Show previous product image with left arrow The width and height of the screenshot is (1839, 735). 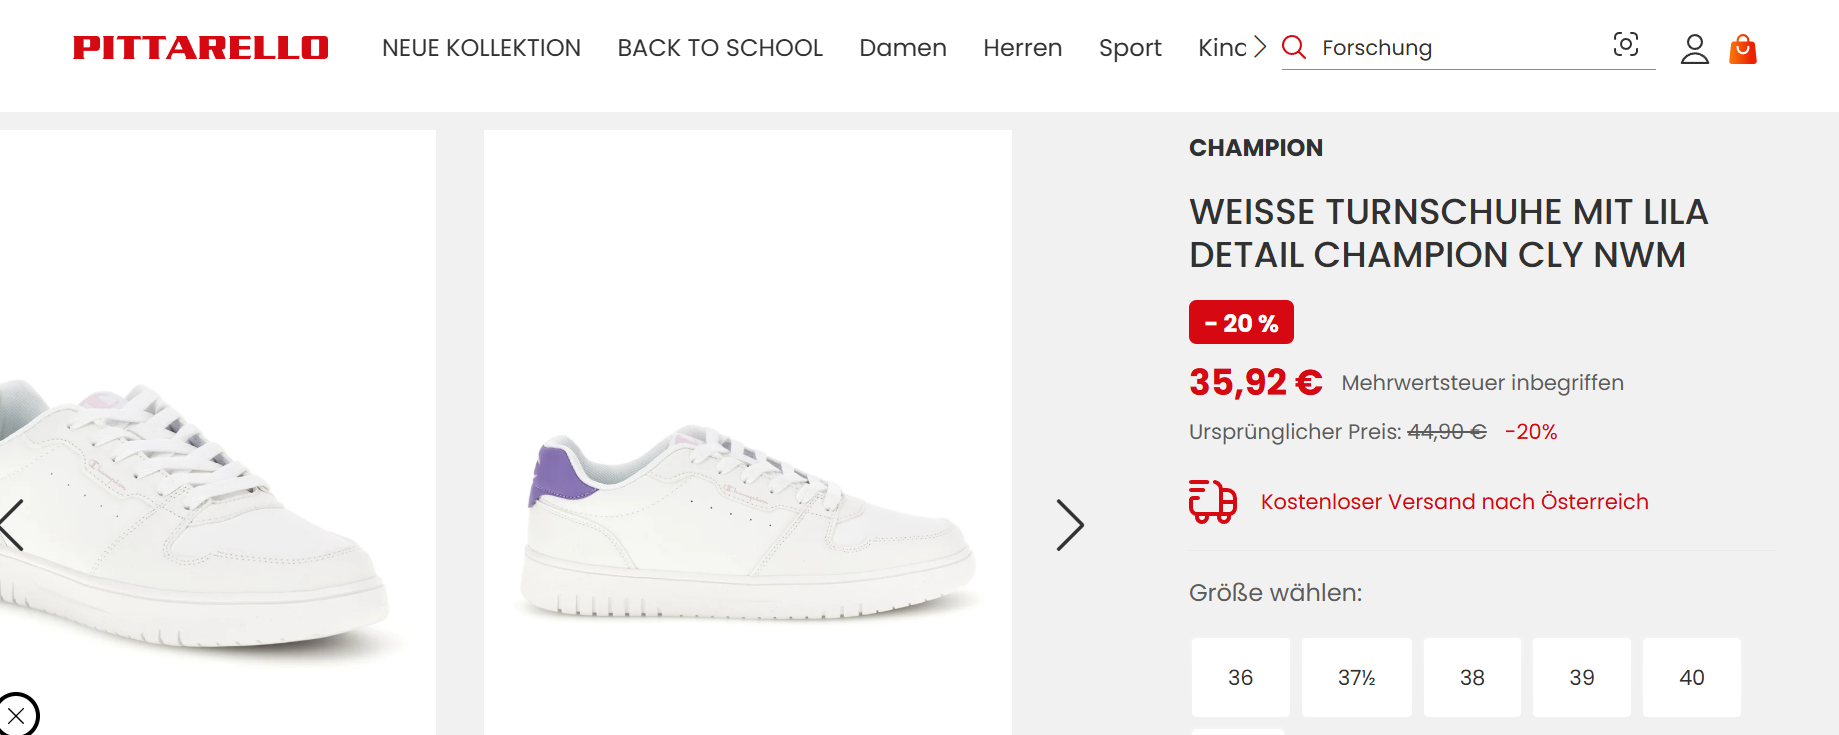(x=12, y=525)
